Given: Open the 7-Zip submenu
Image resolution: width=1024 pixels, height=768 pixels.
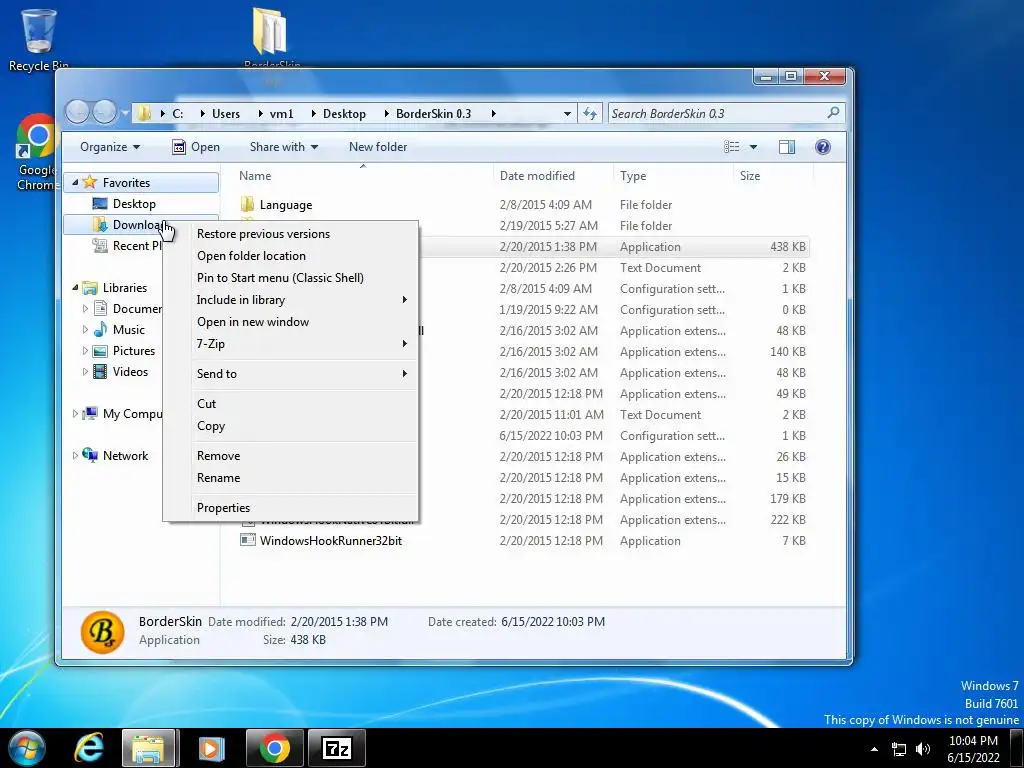Looking at the screenshot, I should coord(291,344).
